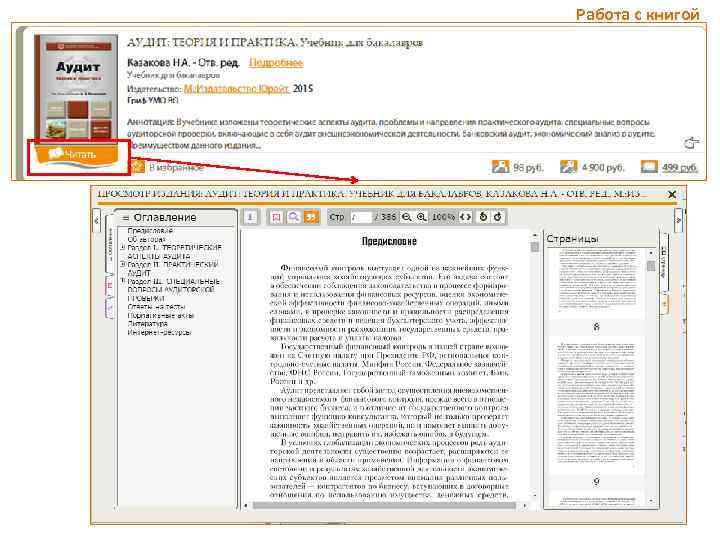720x540 pixels.
Task: Collapse the right panel with the arrow
Action: pos(678,220)
